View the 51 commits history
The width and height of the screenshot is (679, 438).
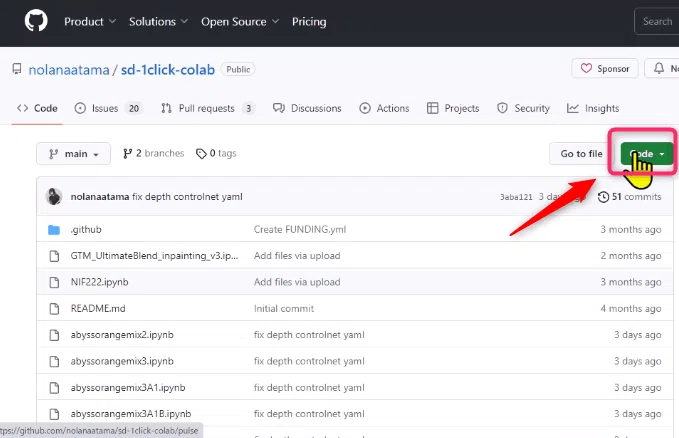pyautogui.click(x=630, y=197)
